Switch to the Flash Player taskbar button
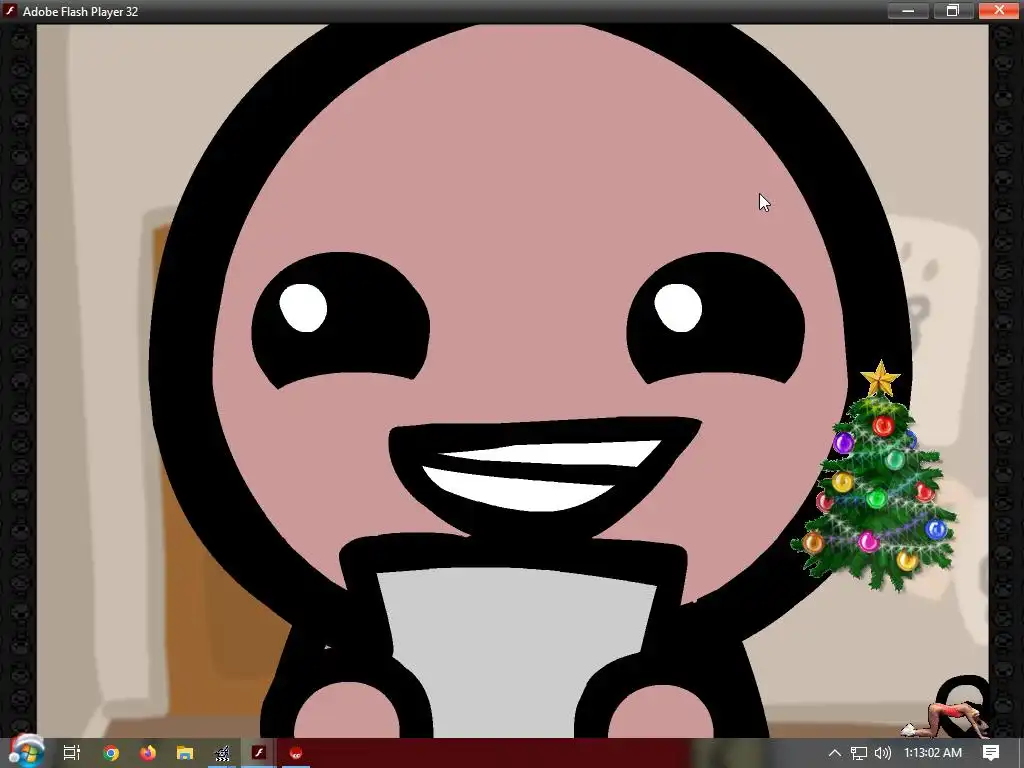Viewport: 1024px width, 768px height. pyautogui.click(x=259, y=753)
